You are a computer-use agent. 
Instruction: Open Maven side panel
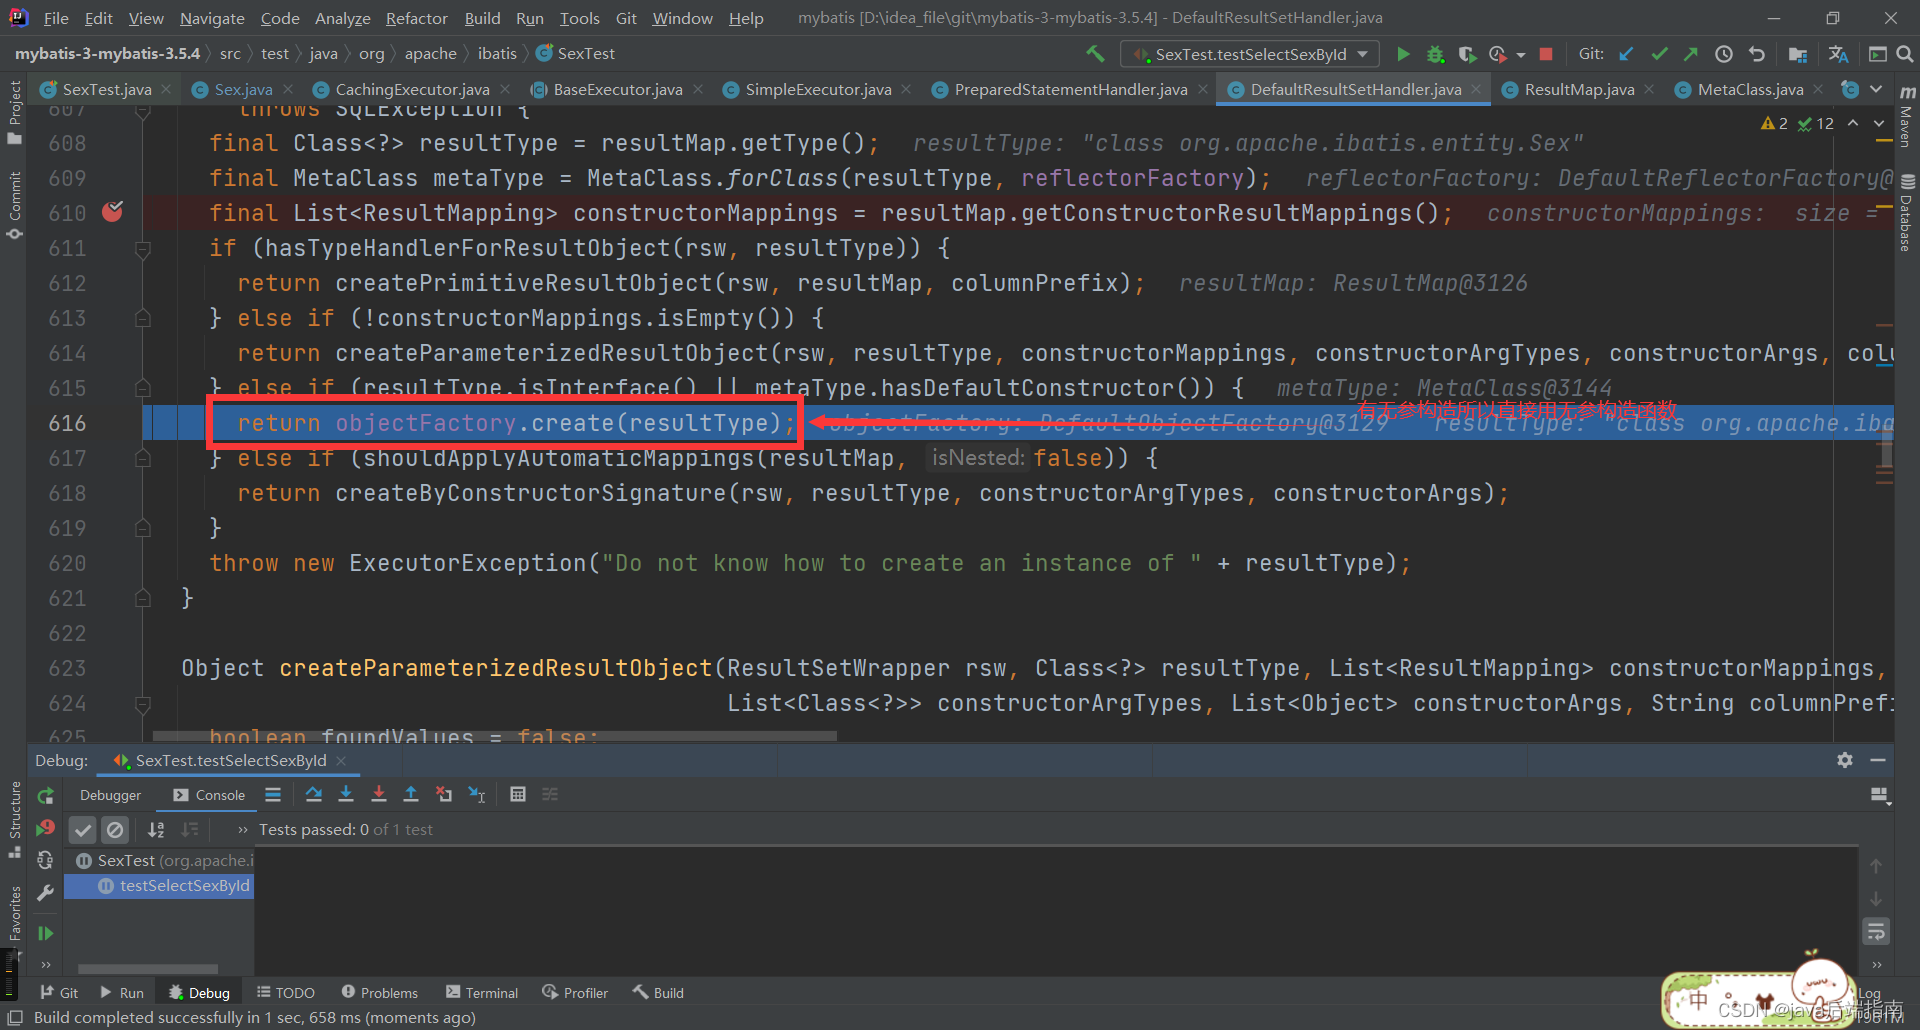[1907, 117]
